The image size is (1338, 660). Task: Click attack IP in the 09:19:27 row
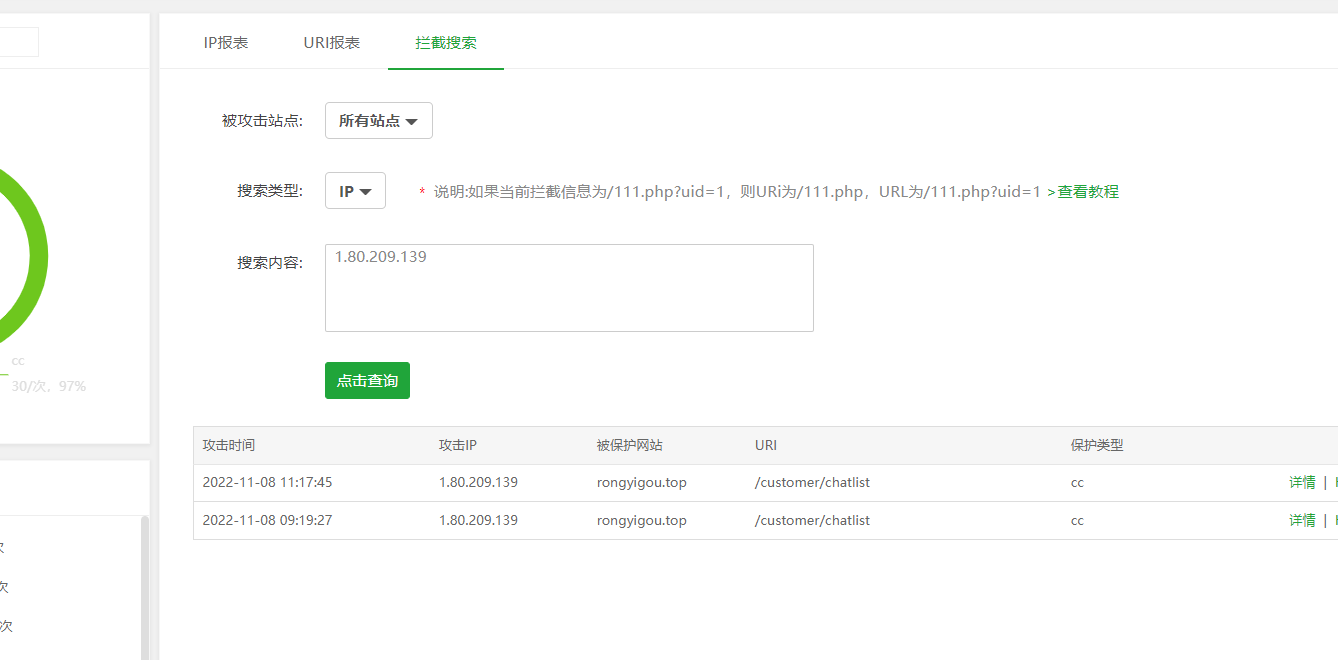point(478,520)
